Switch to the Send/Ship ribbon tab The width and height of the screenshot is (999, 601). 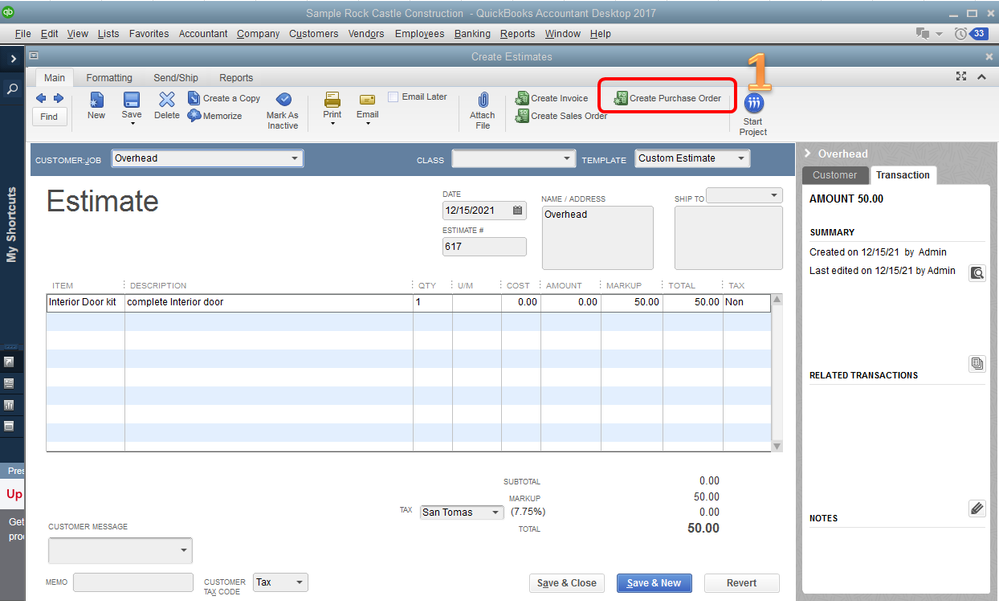coord(176,78)
